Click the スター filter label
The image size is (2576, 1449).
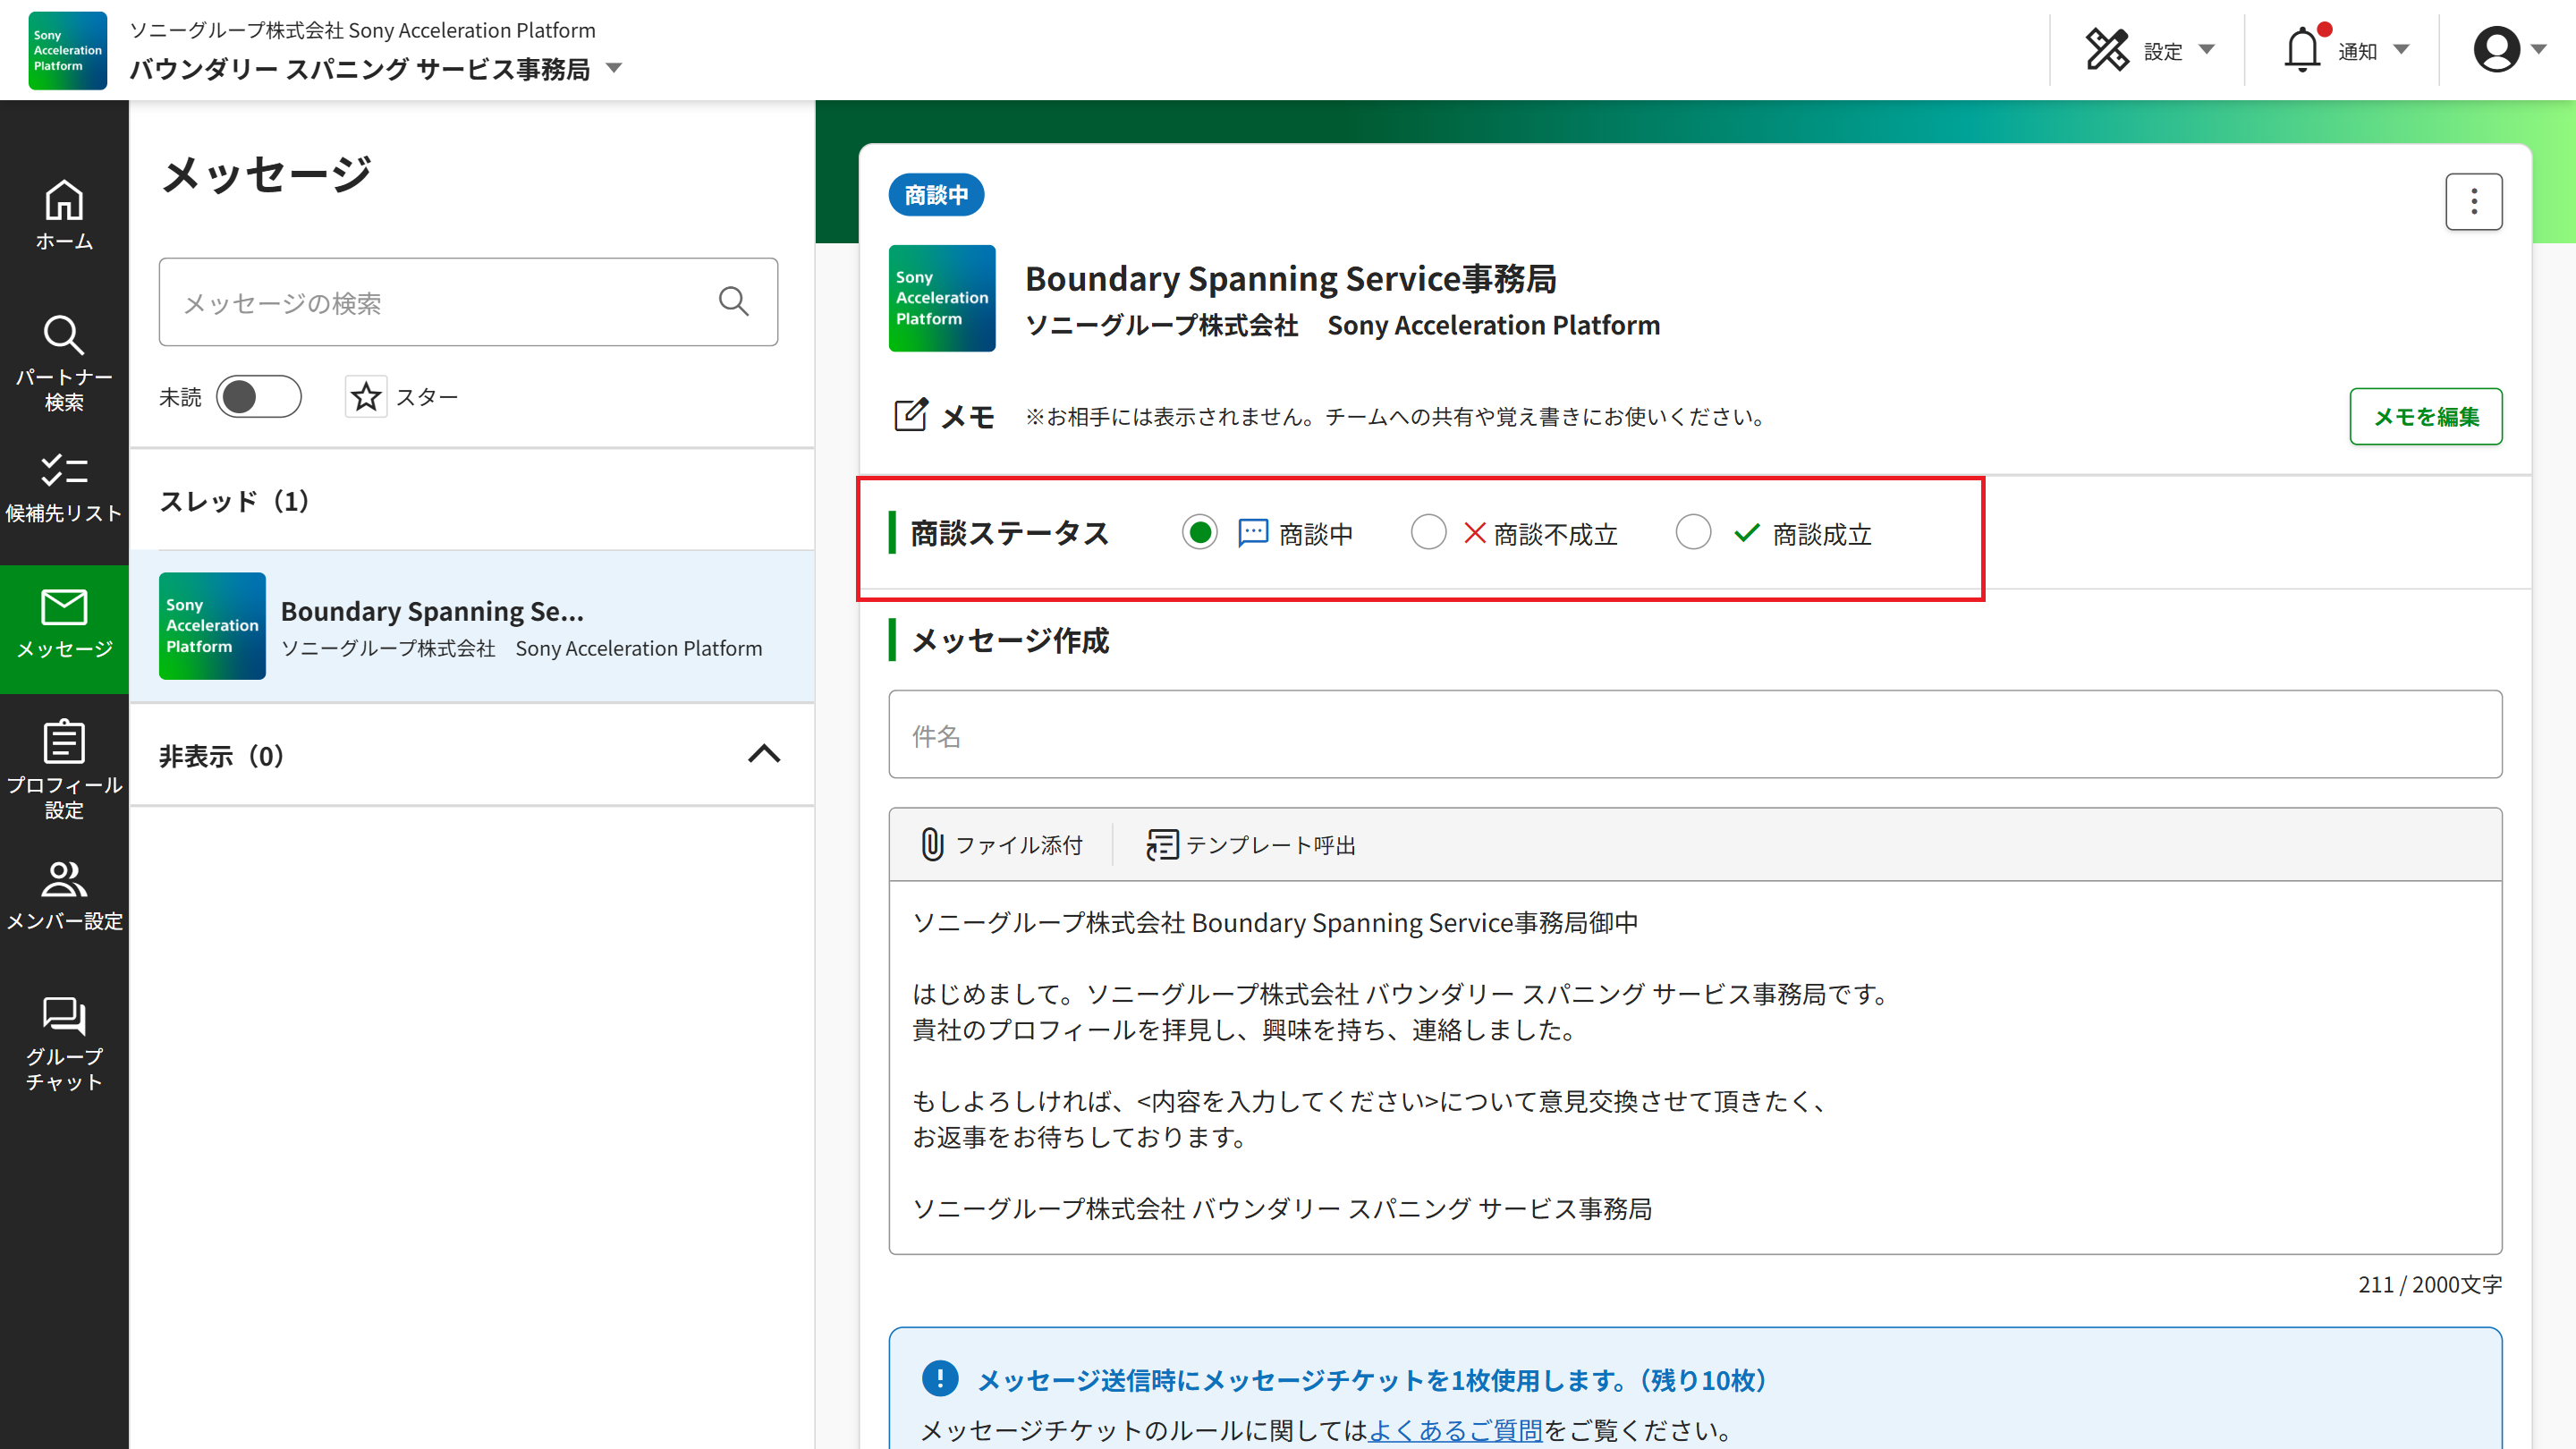(x=427, y=397)
